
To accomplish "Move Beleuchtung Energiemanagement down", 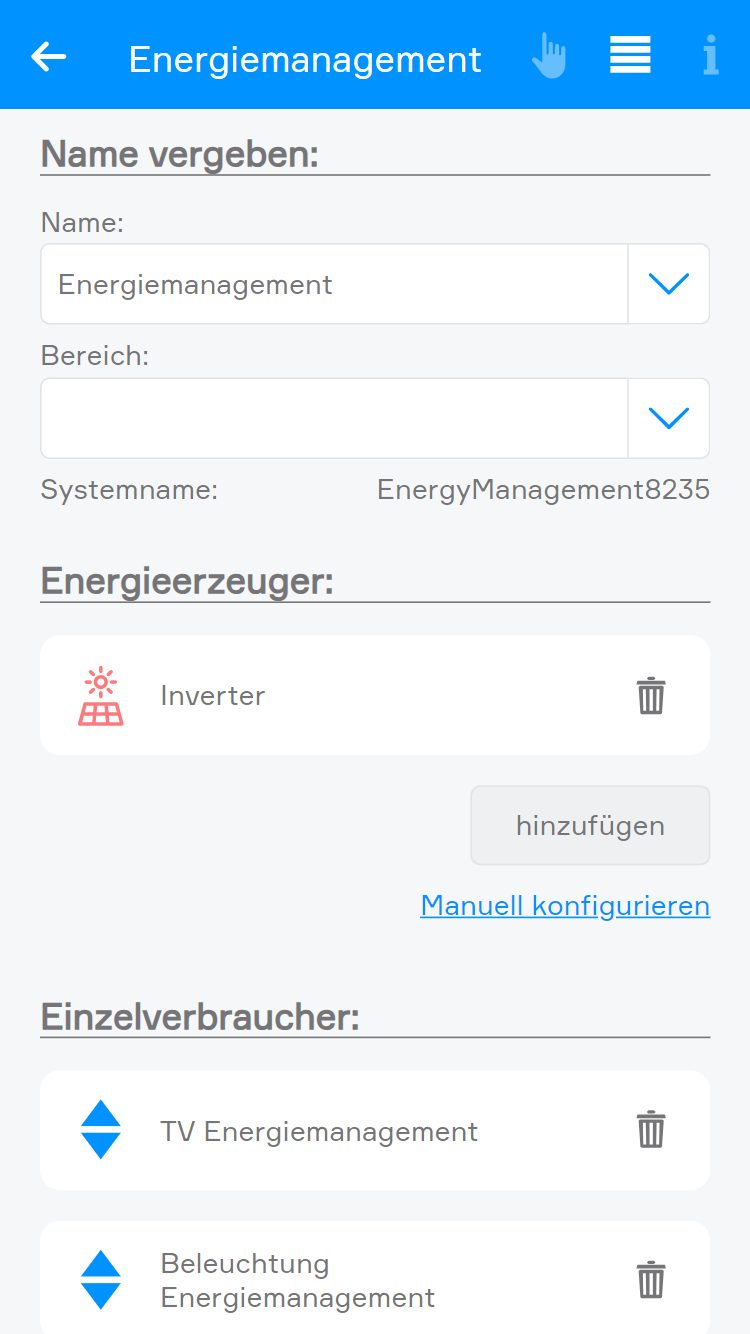I will click(x=100, y=1296).
